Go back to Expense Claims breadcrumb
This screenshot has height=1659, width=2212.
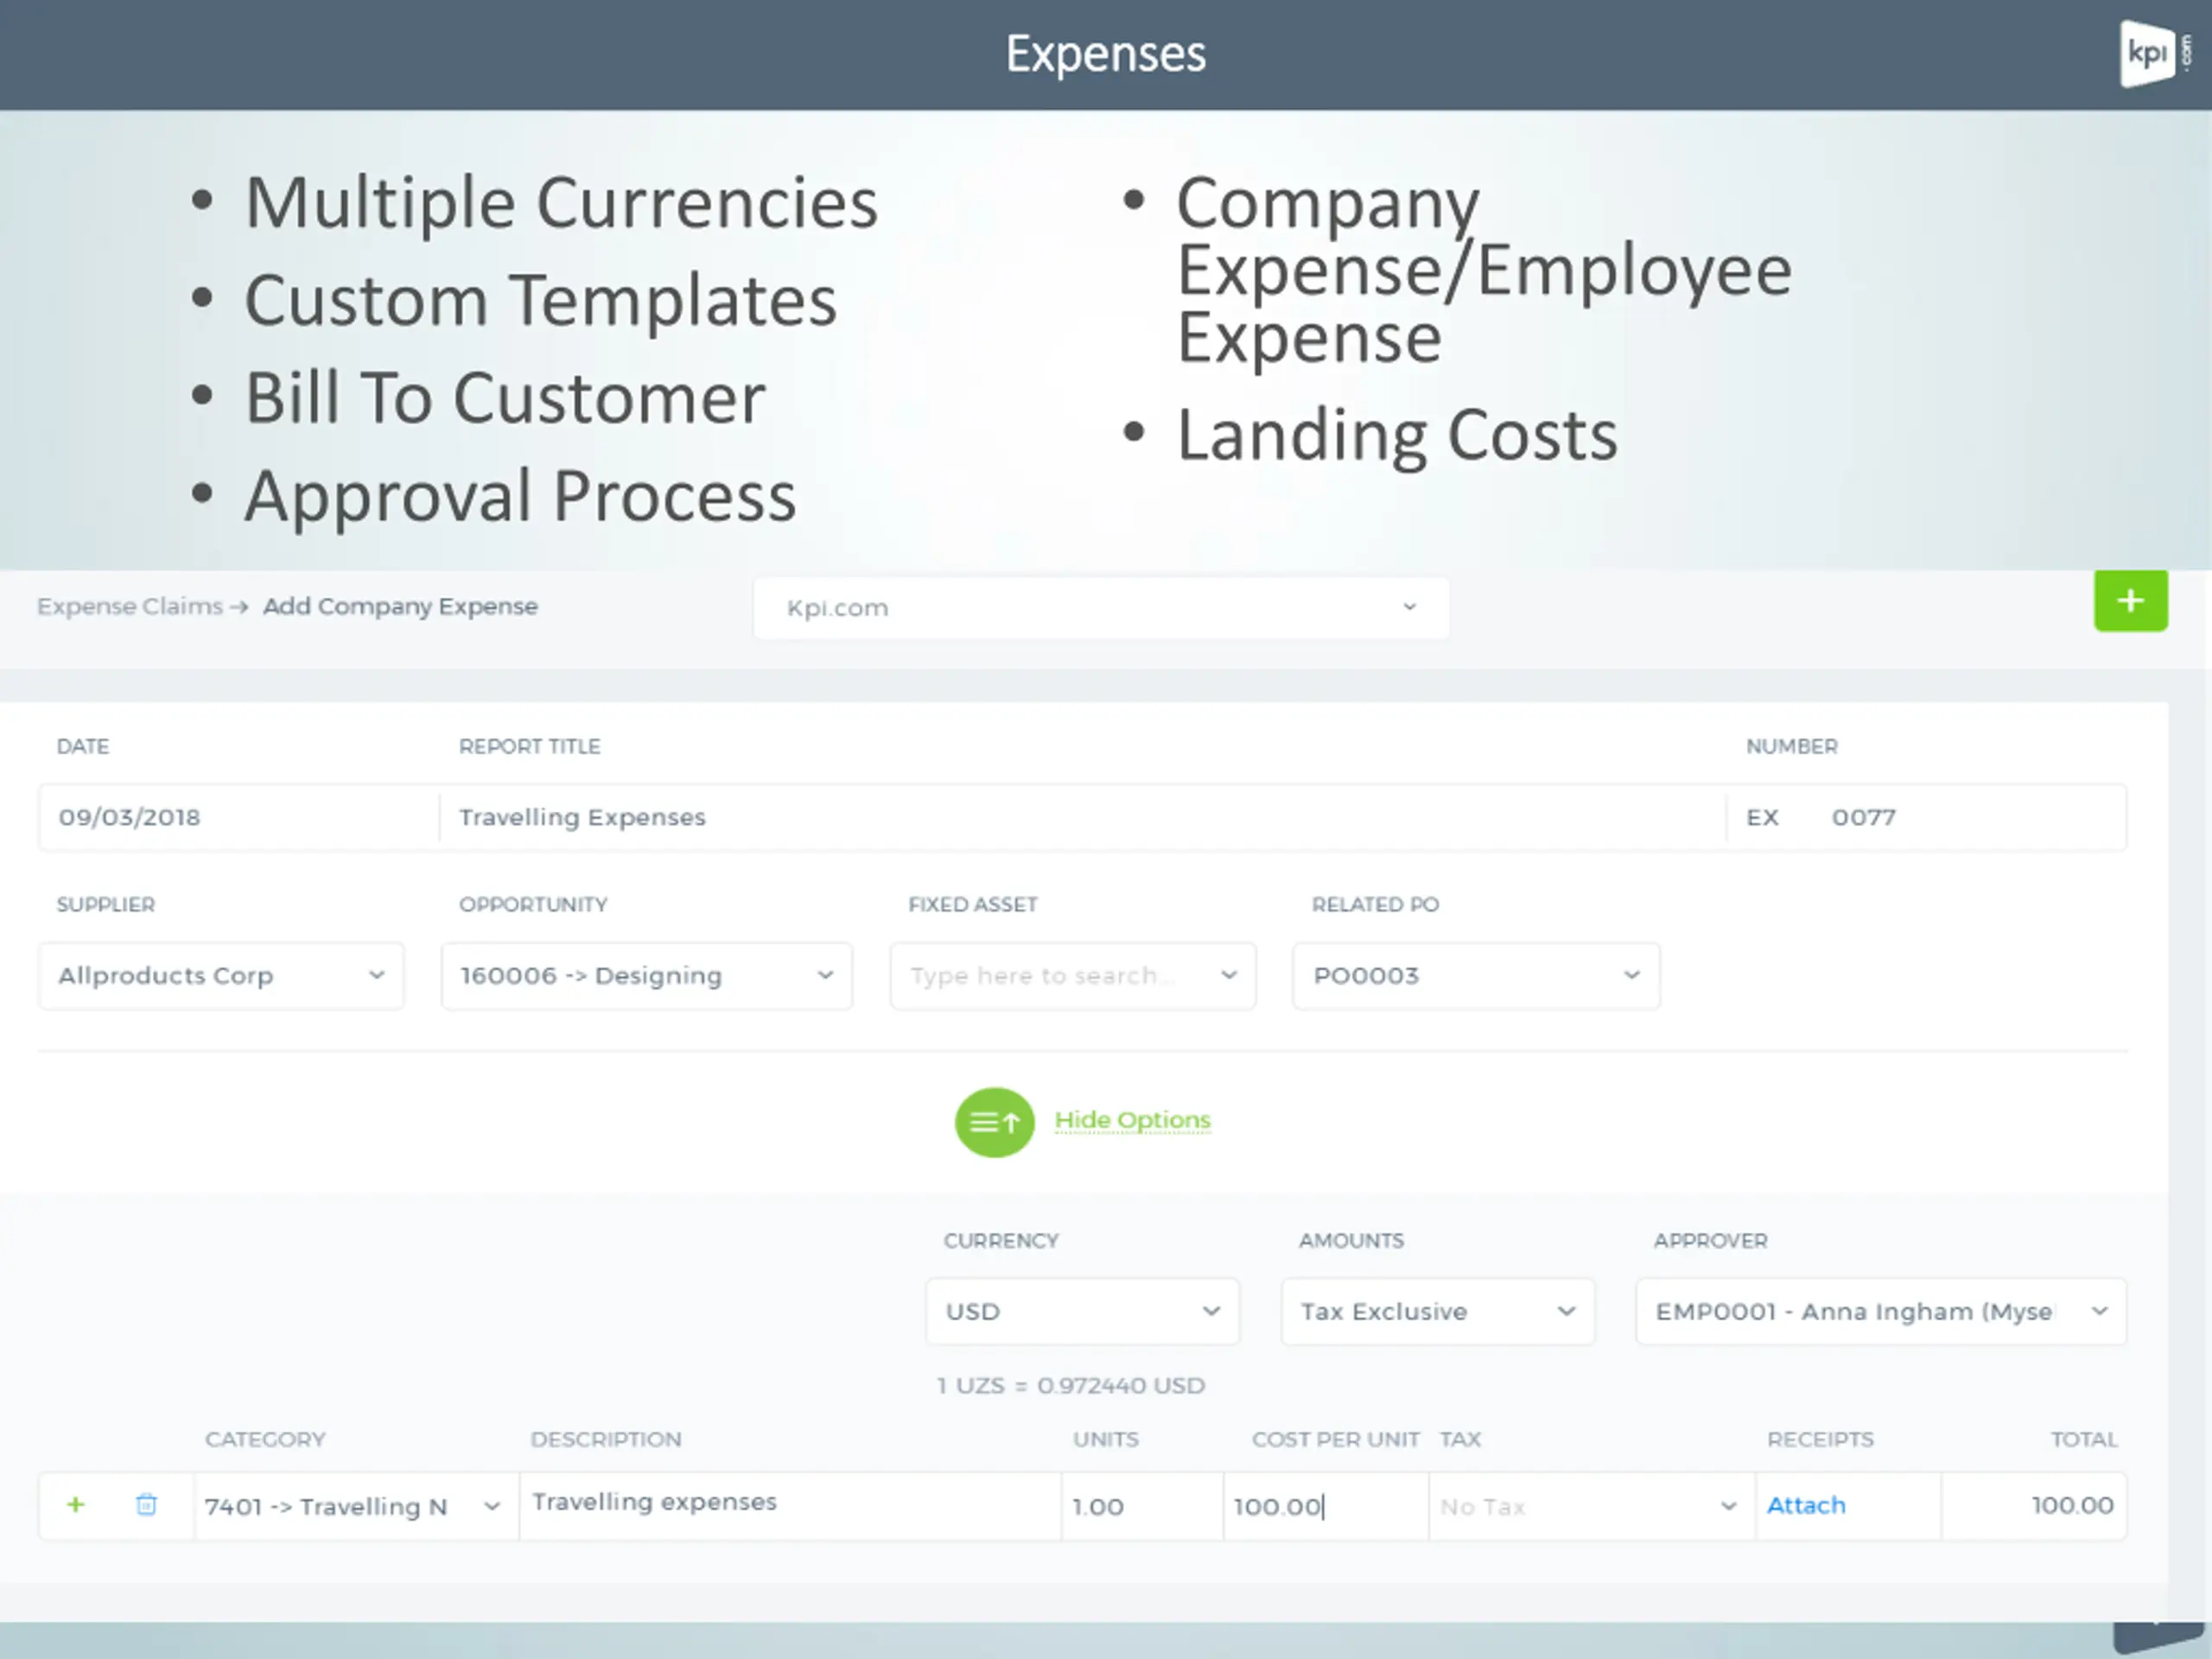130,606
